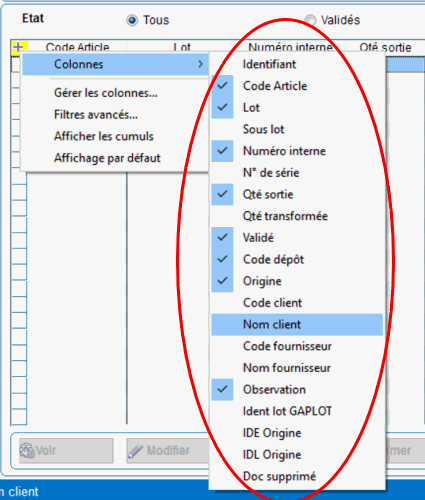425x500 pixels.
Task: Select the Validés radio button
Action: pos(310,21)
